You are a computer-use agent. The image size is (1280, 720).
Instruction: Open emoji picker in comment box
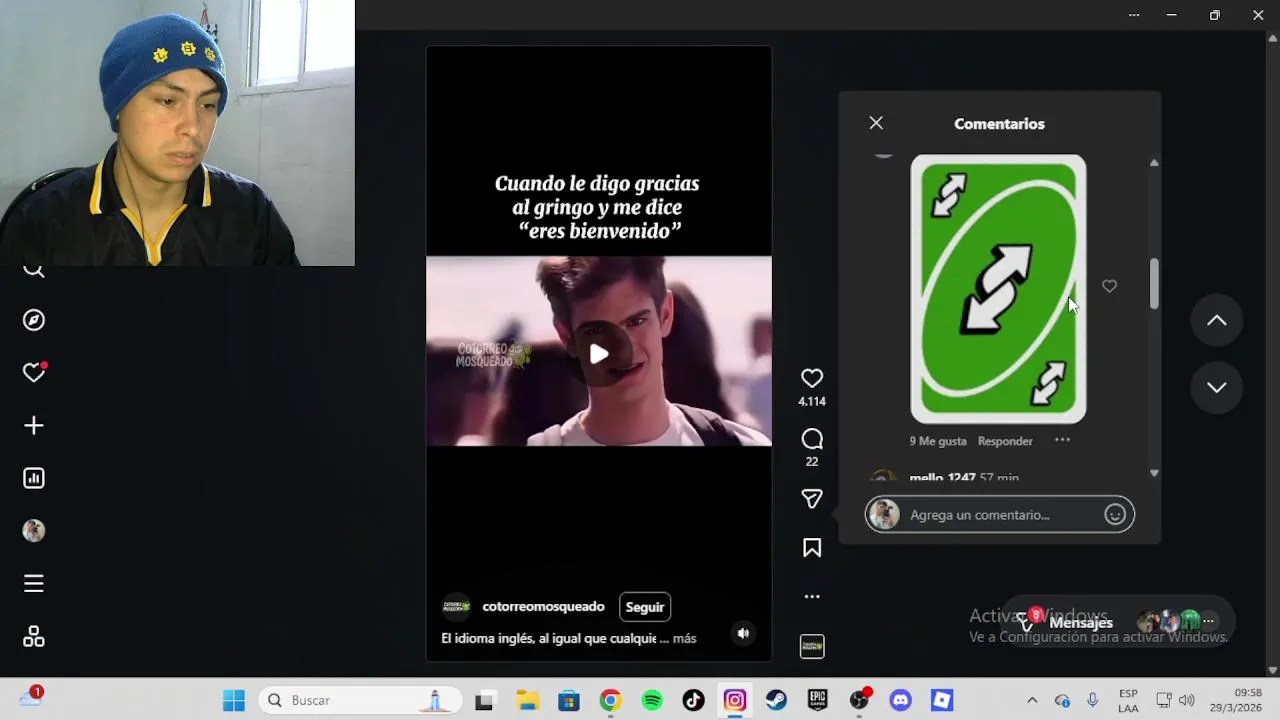pos(1115,515)
